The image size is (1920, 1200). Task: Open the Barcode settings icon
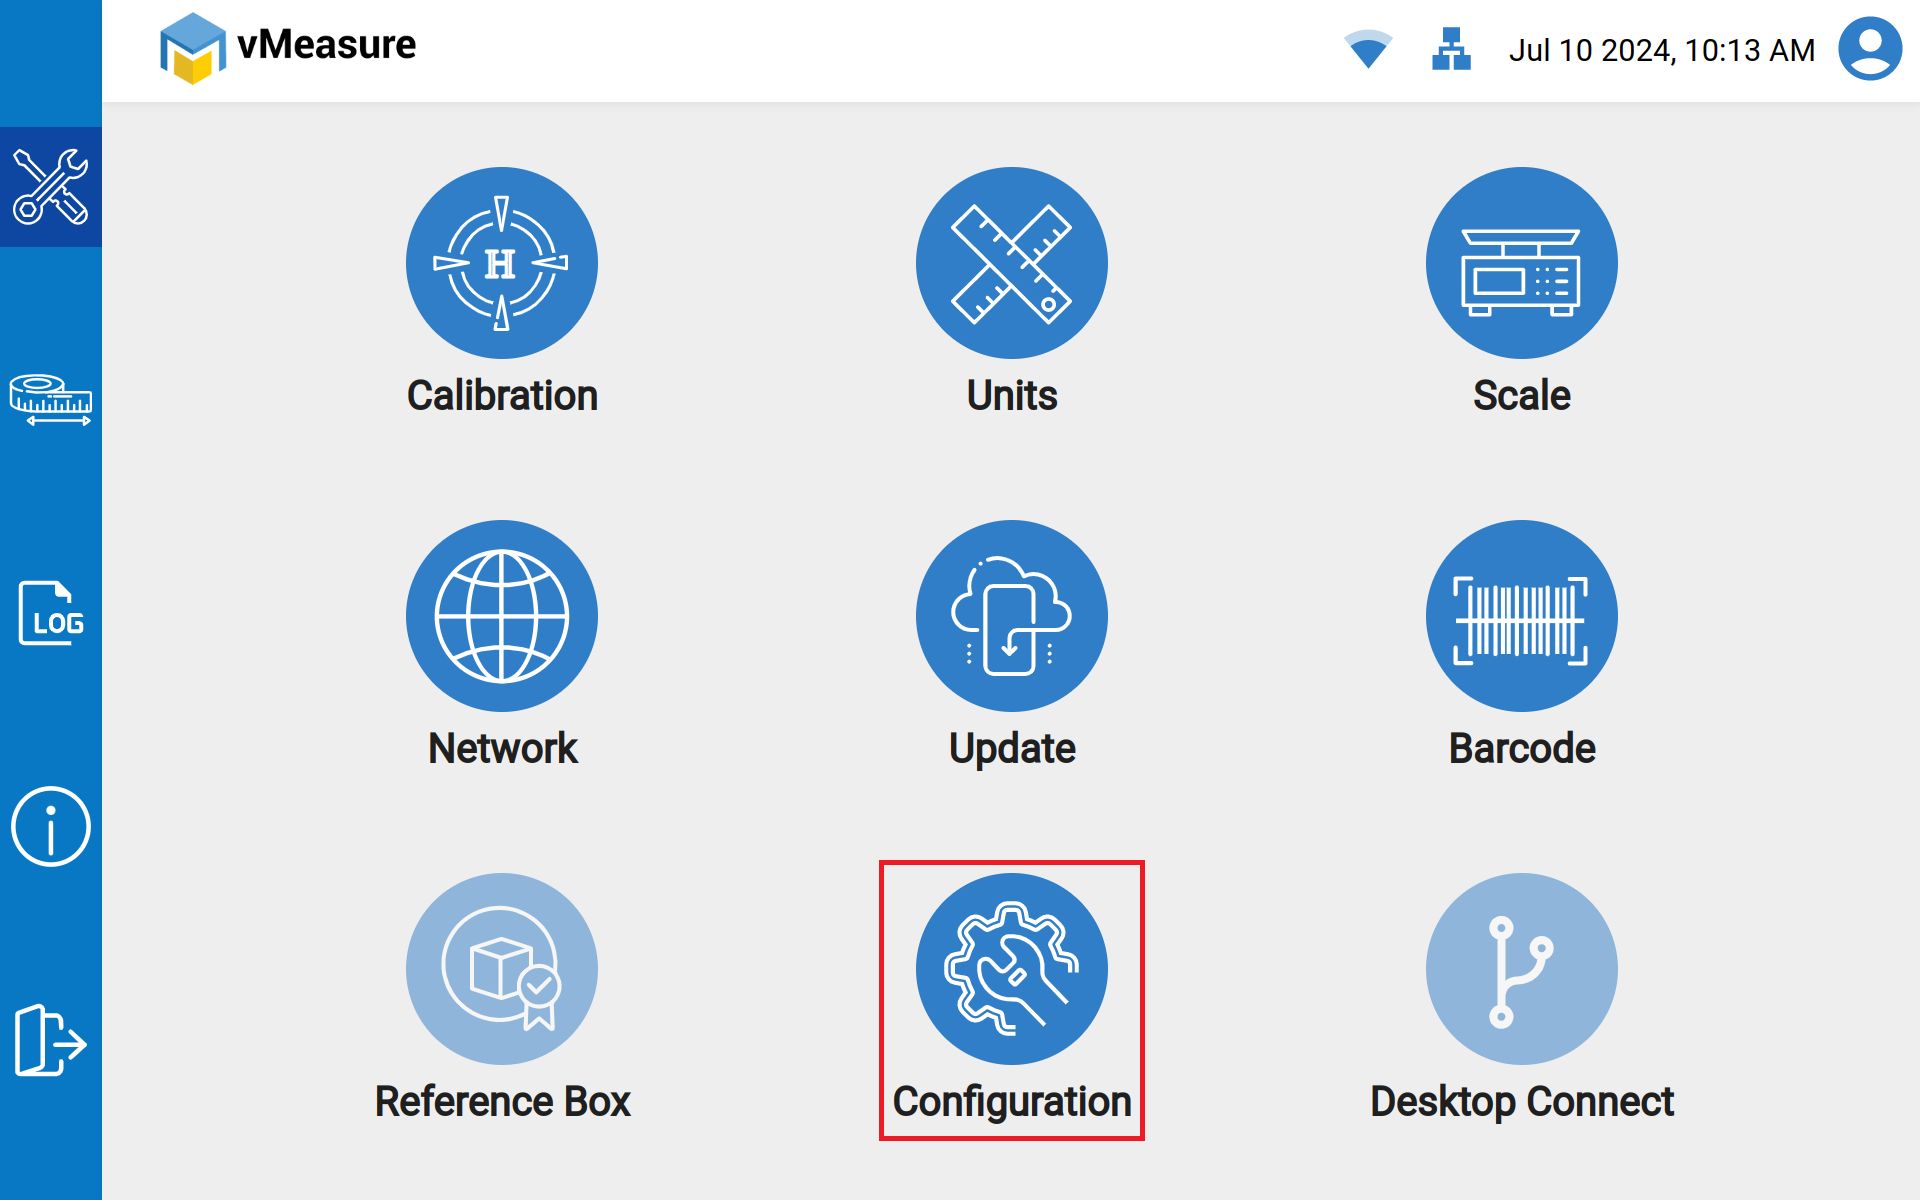(x=1521, y=616)
